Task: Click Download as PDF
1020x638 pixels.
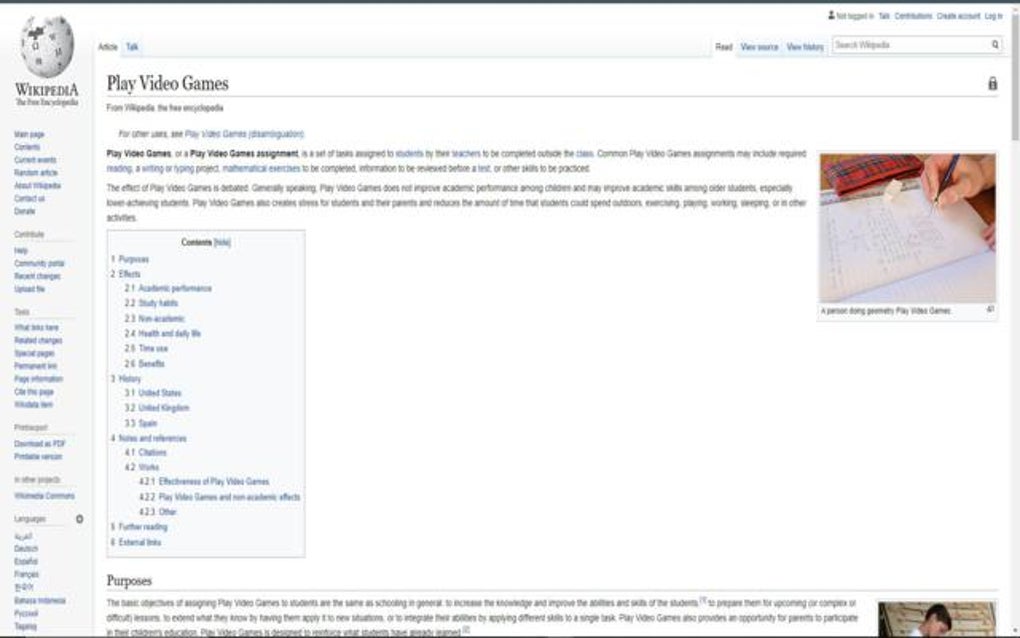Action: (x=40, y=444)
